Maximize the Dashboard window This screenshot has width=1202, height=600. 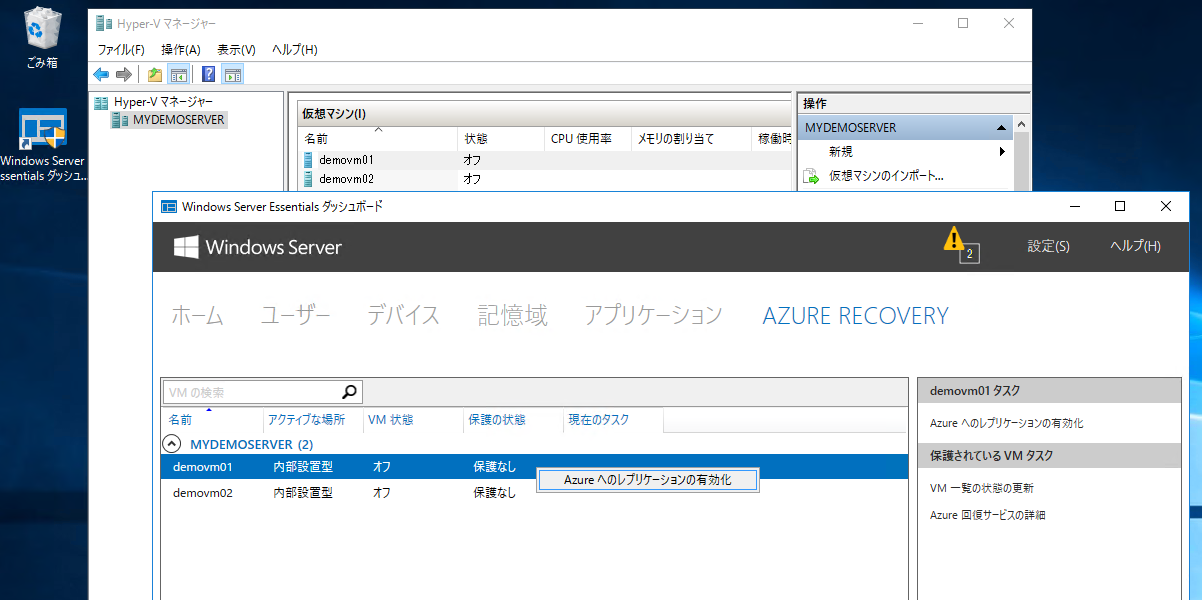1120,206
